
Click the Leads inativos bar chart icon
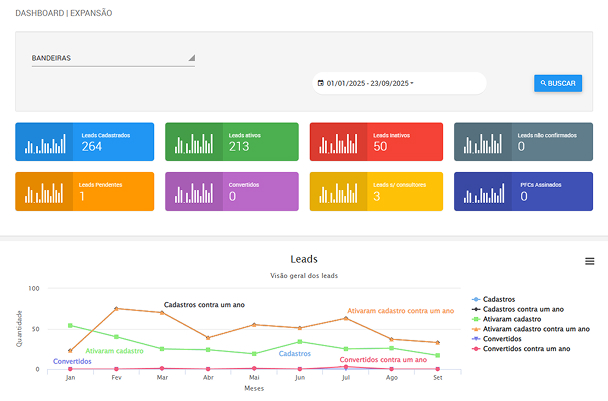pos(338,143)
